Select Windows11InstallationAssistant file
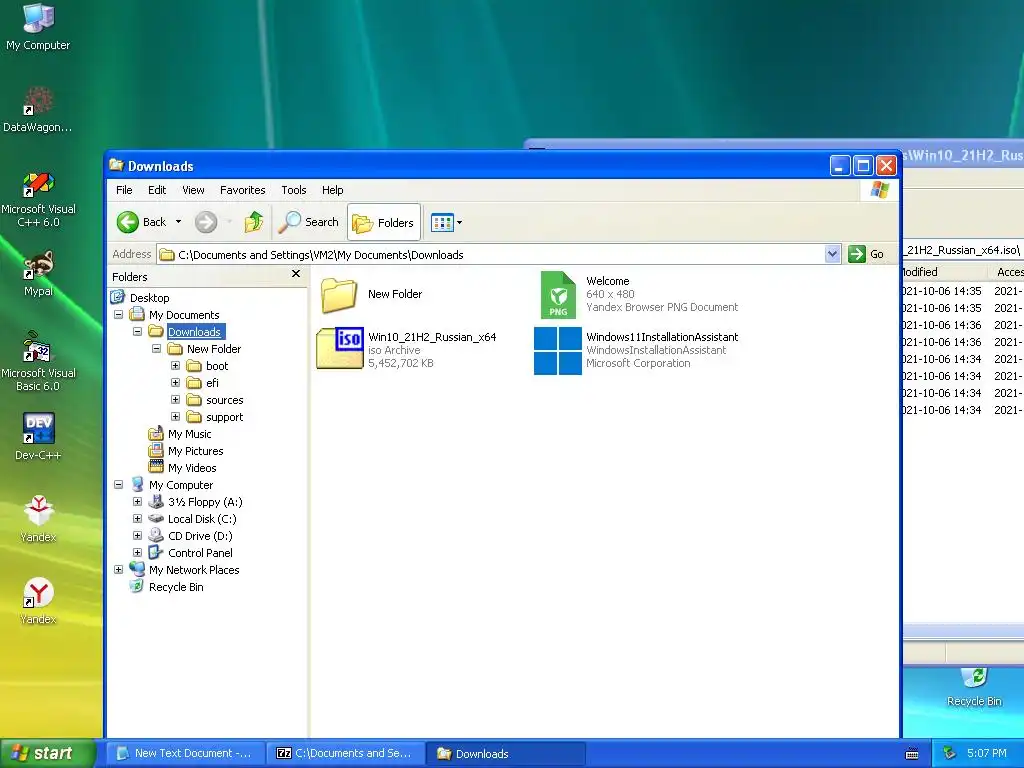This screenshot has width=1024, height=768. coord(636,350)
